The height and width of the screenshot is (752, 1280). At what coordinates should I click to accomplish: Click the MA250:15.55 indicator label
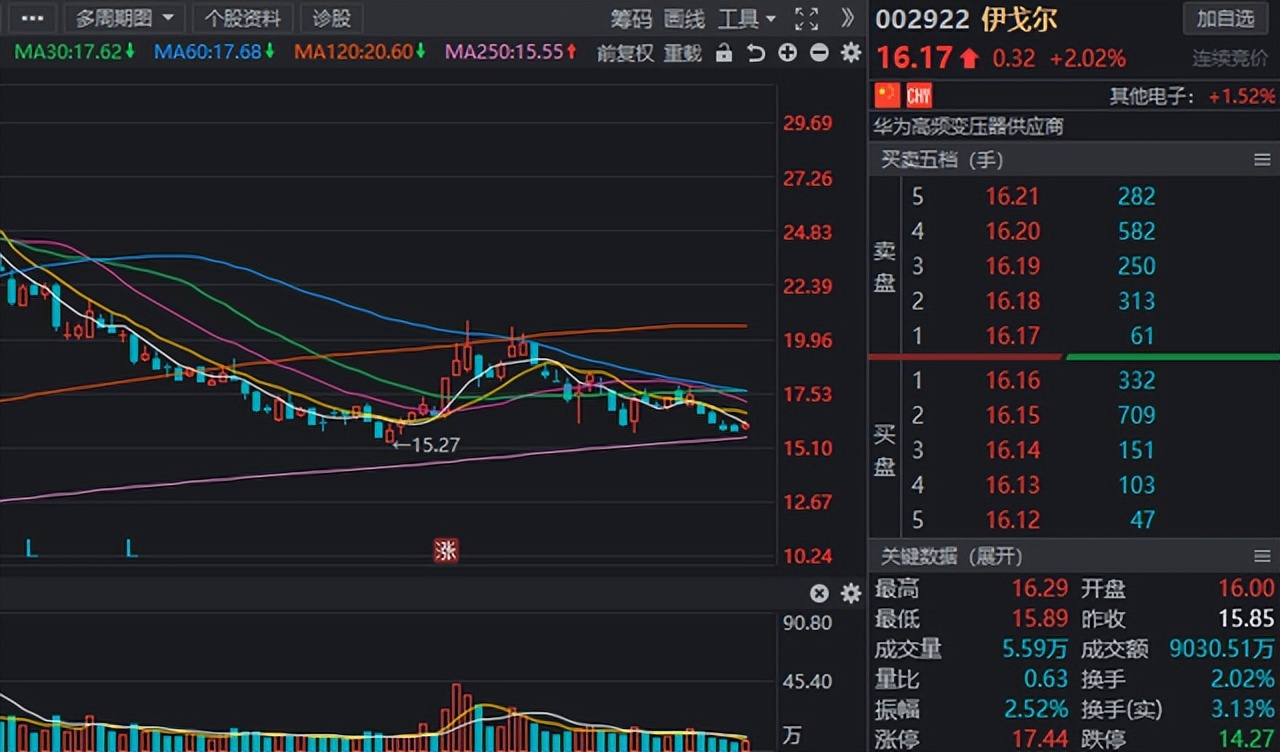click(x=511, y=51)
